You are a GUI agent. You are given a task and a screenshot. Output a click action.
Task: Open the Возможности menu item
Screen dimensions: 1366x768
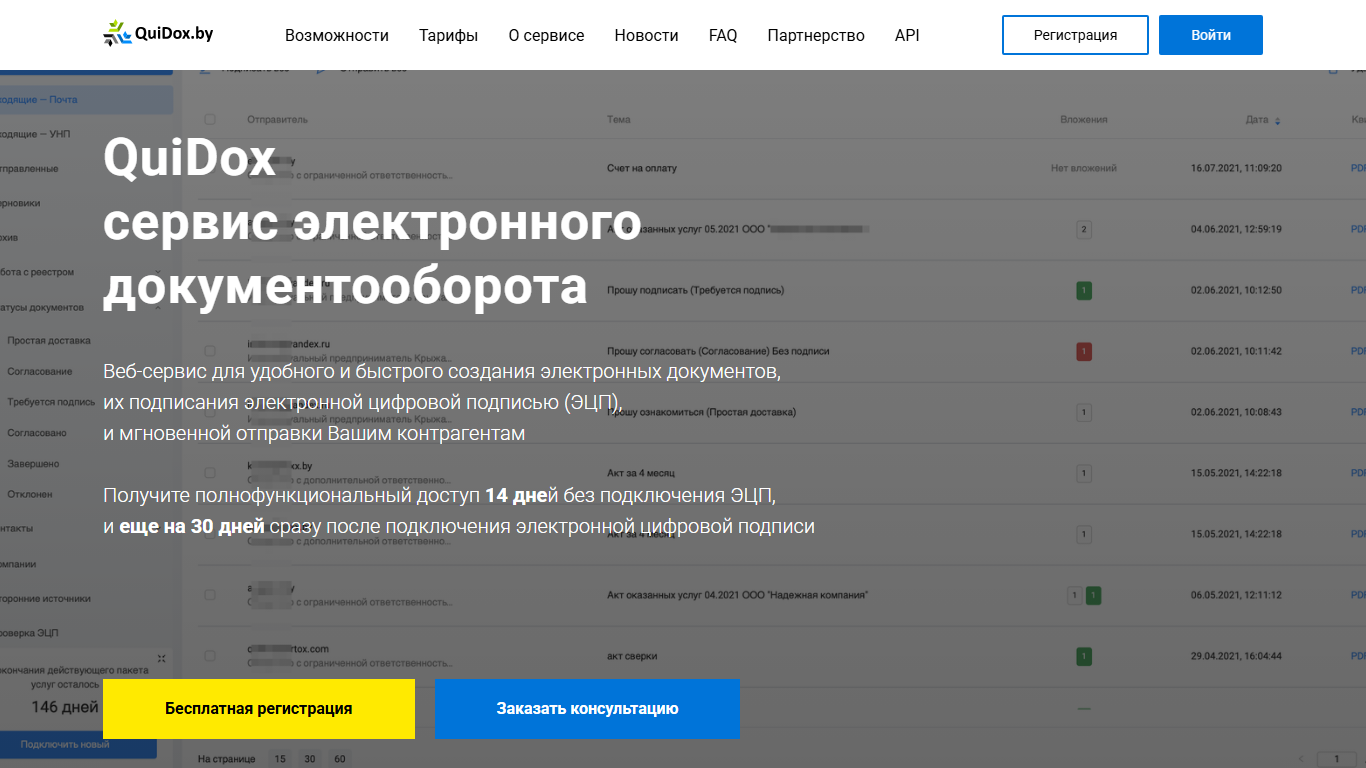click(x=337, y=35)
